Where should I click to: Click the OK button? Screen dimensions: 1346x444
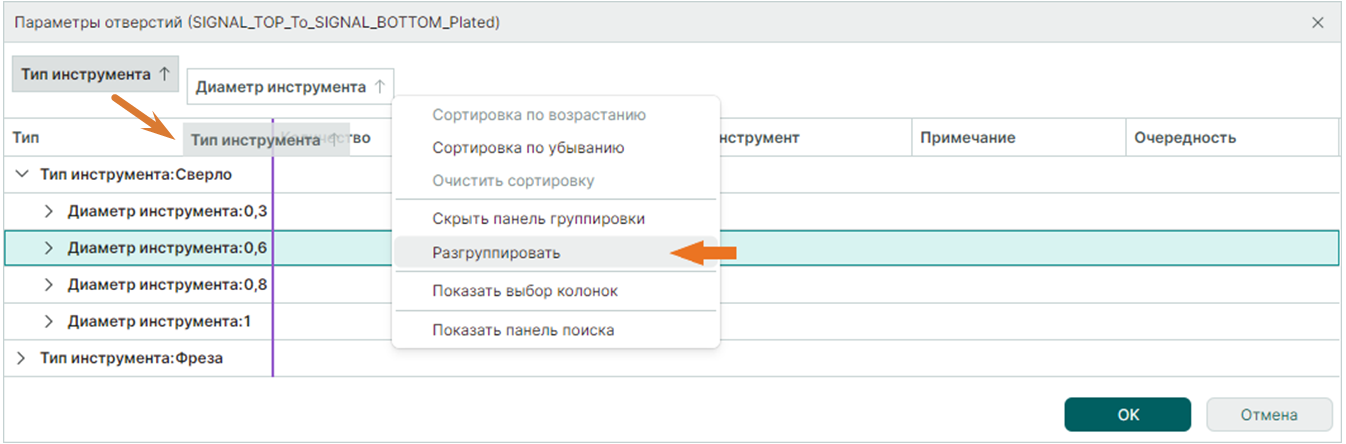click(1127, 414)
